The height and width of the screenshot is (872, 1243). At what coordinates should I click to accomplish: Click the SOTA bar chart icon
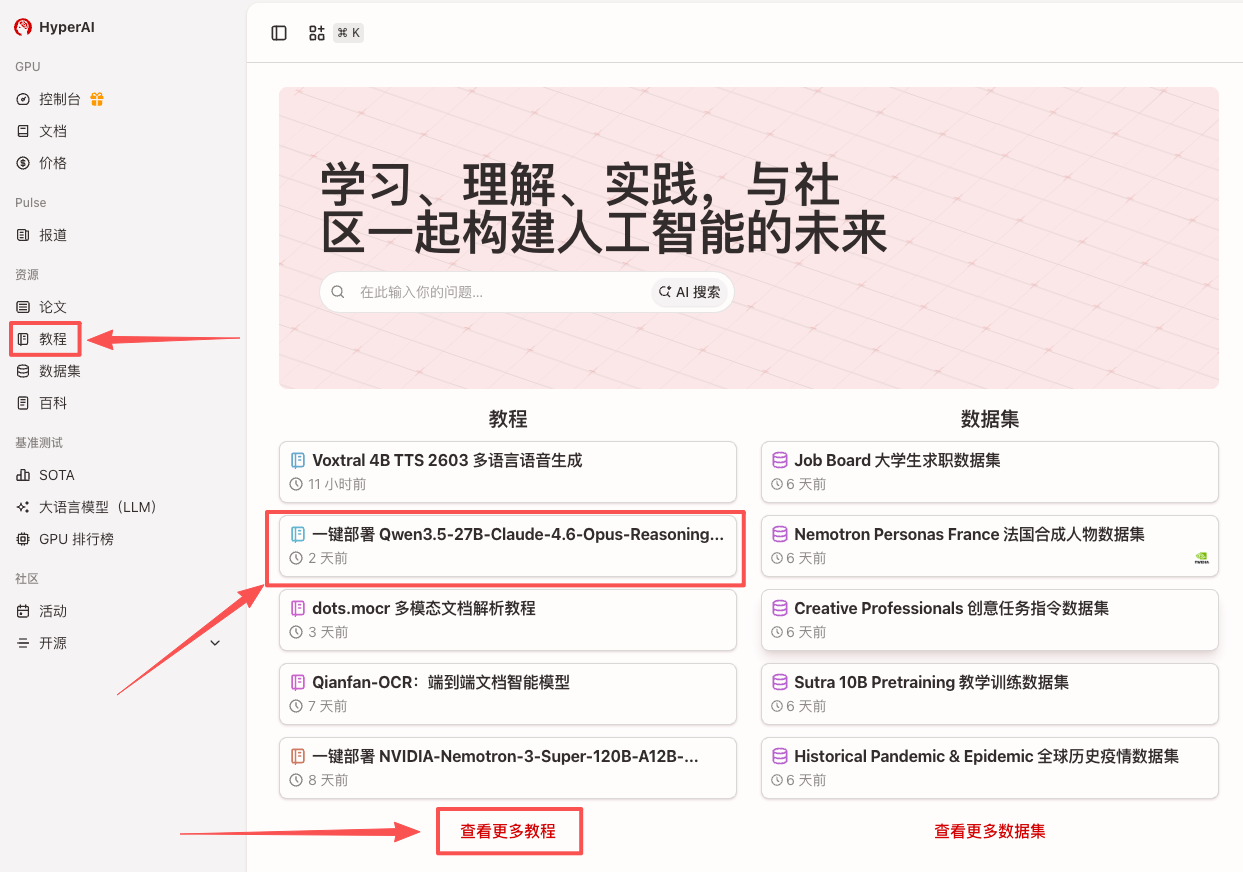tap(23, 475)
